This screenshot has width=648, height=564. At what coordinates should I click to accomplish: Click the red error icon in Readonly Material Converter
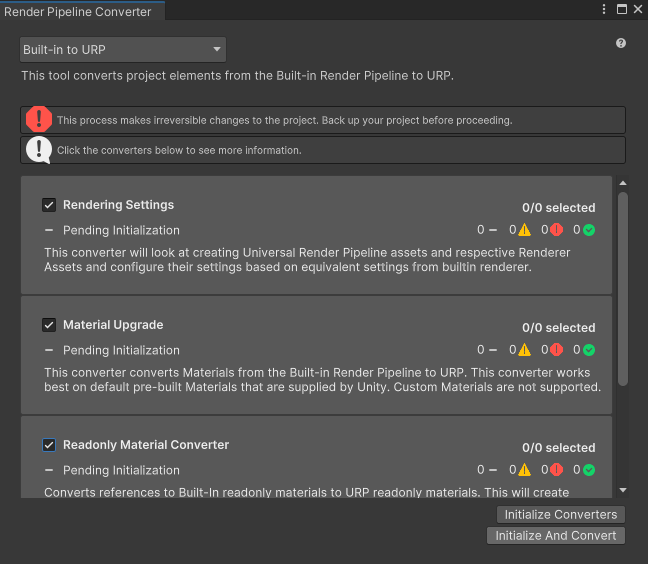point(557,470)
